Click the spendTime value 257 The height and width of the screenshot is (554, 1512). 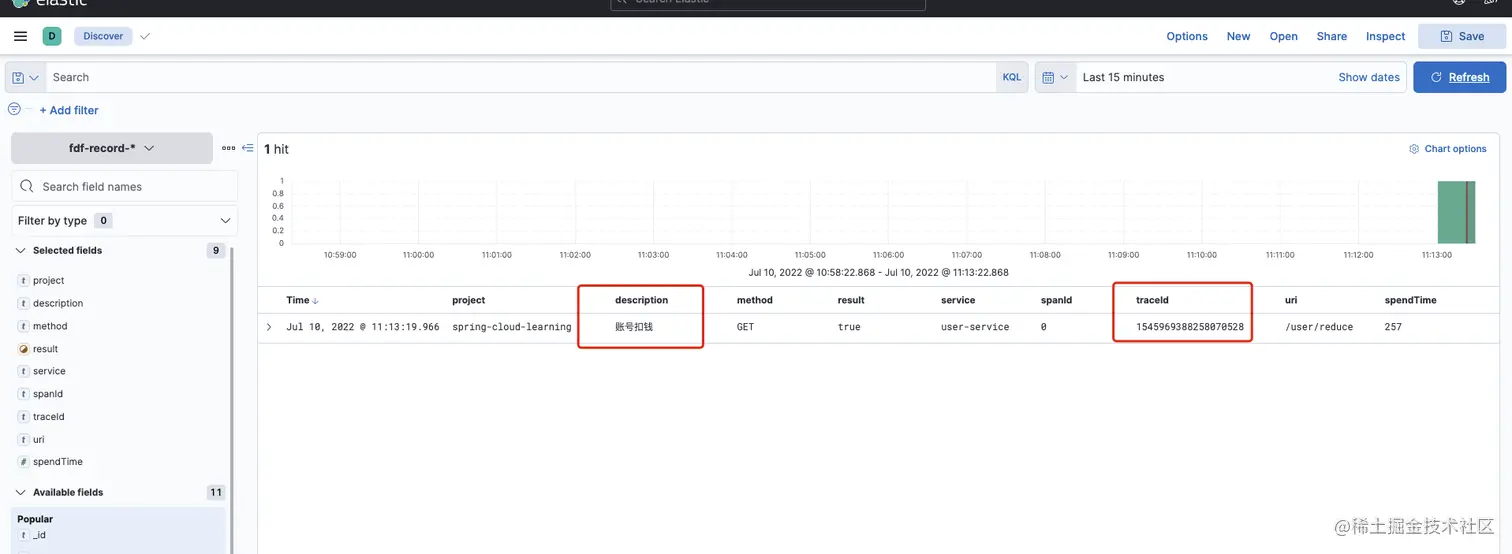click(x=1393, y=327)
